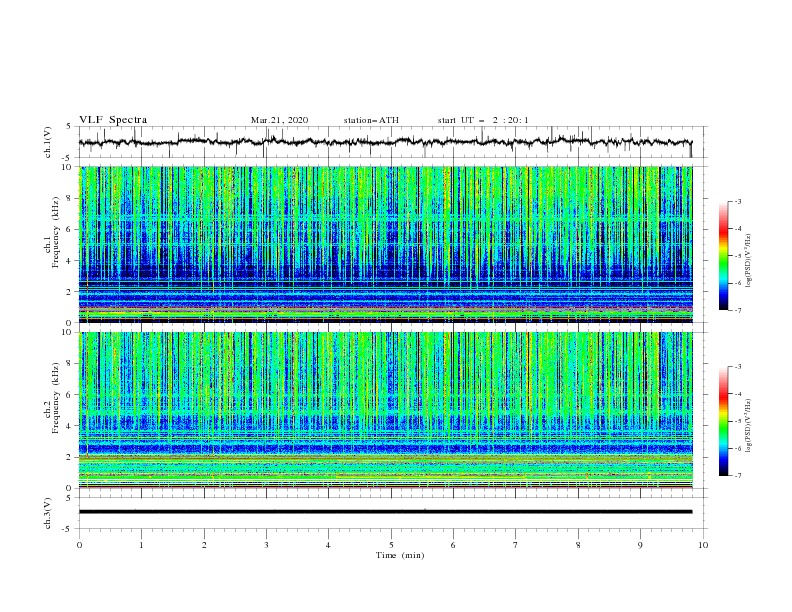Viewport: 792px width, 612px height.
Task: Click the "ch.3(V)" axis label
Action: (48, 513)
